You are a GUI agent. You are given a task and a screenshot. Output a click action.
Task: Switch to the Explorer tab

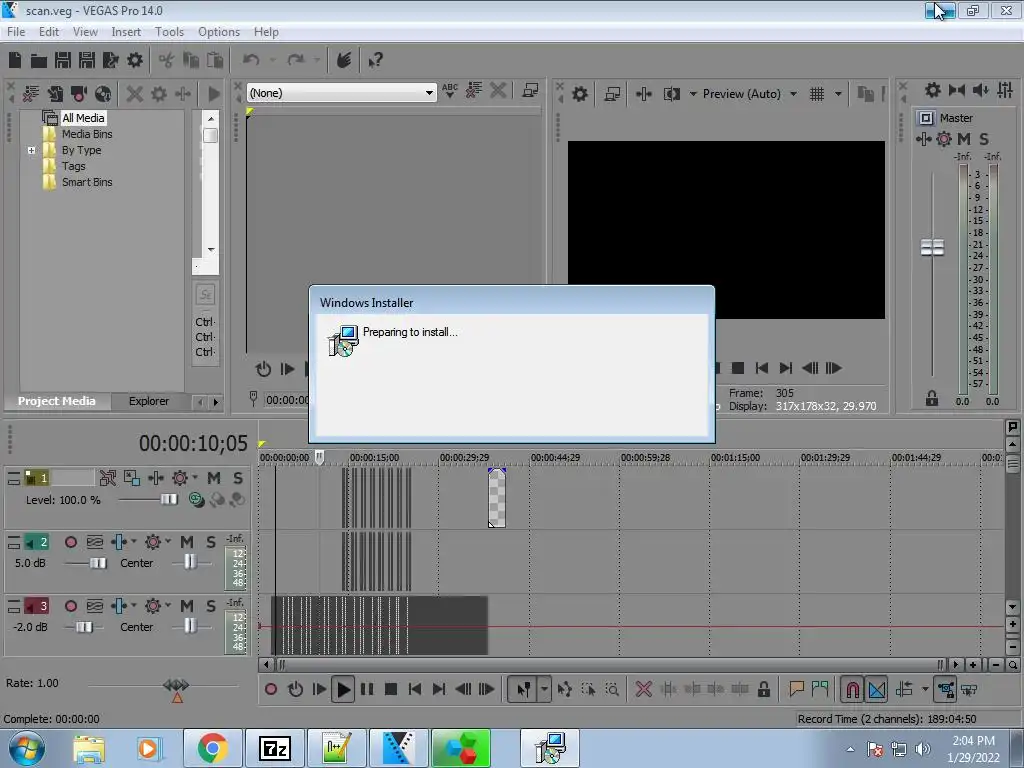click(148, 401)
